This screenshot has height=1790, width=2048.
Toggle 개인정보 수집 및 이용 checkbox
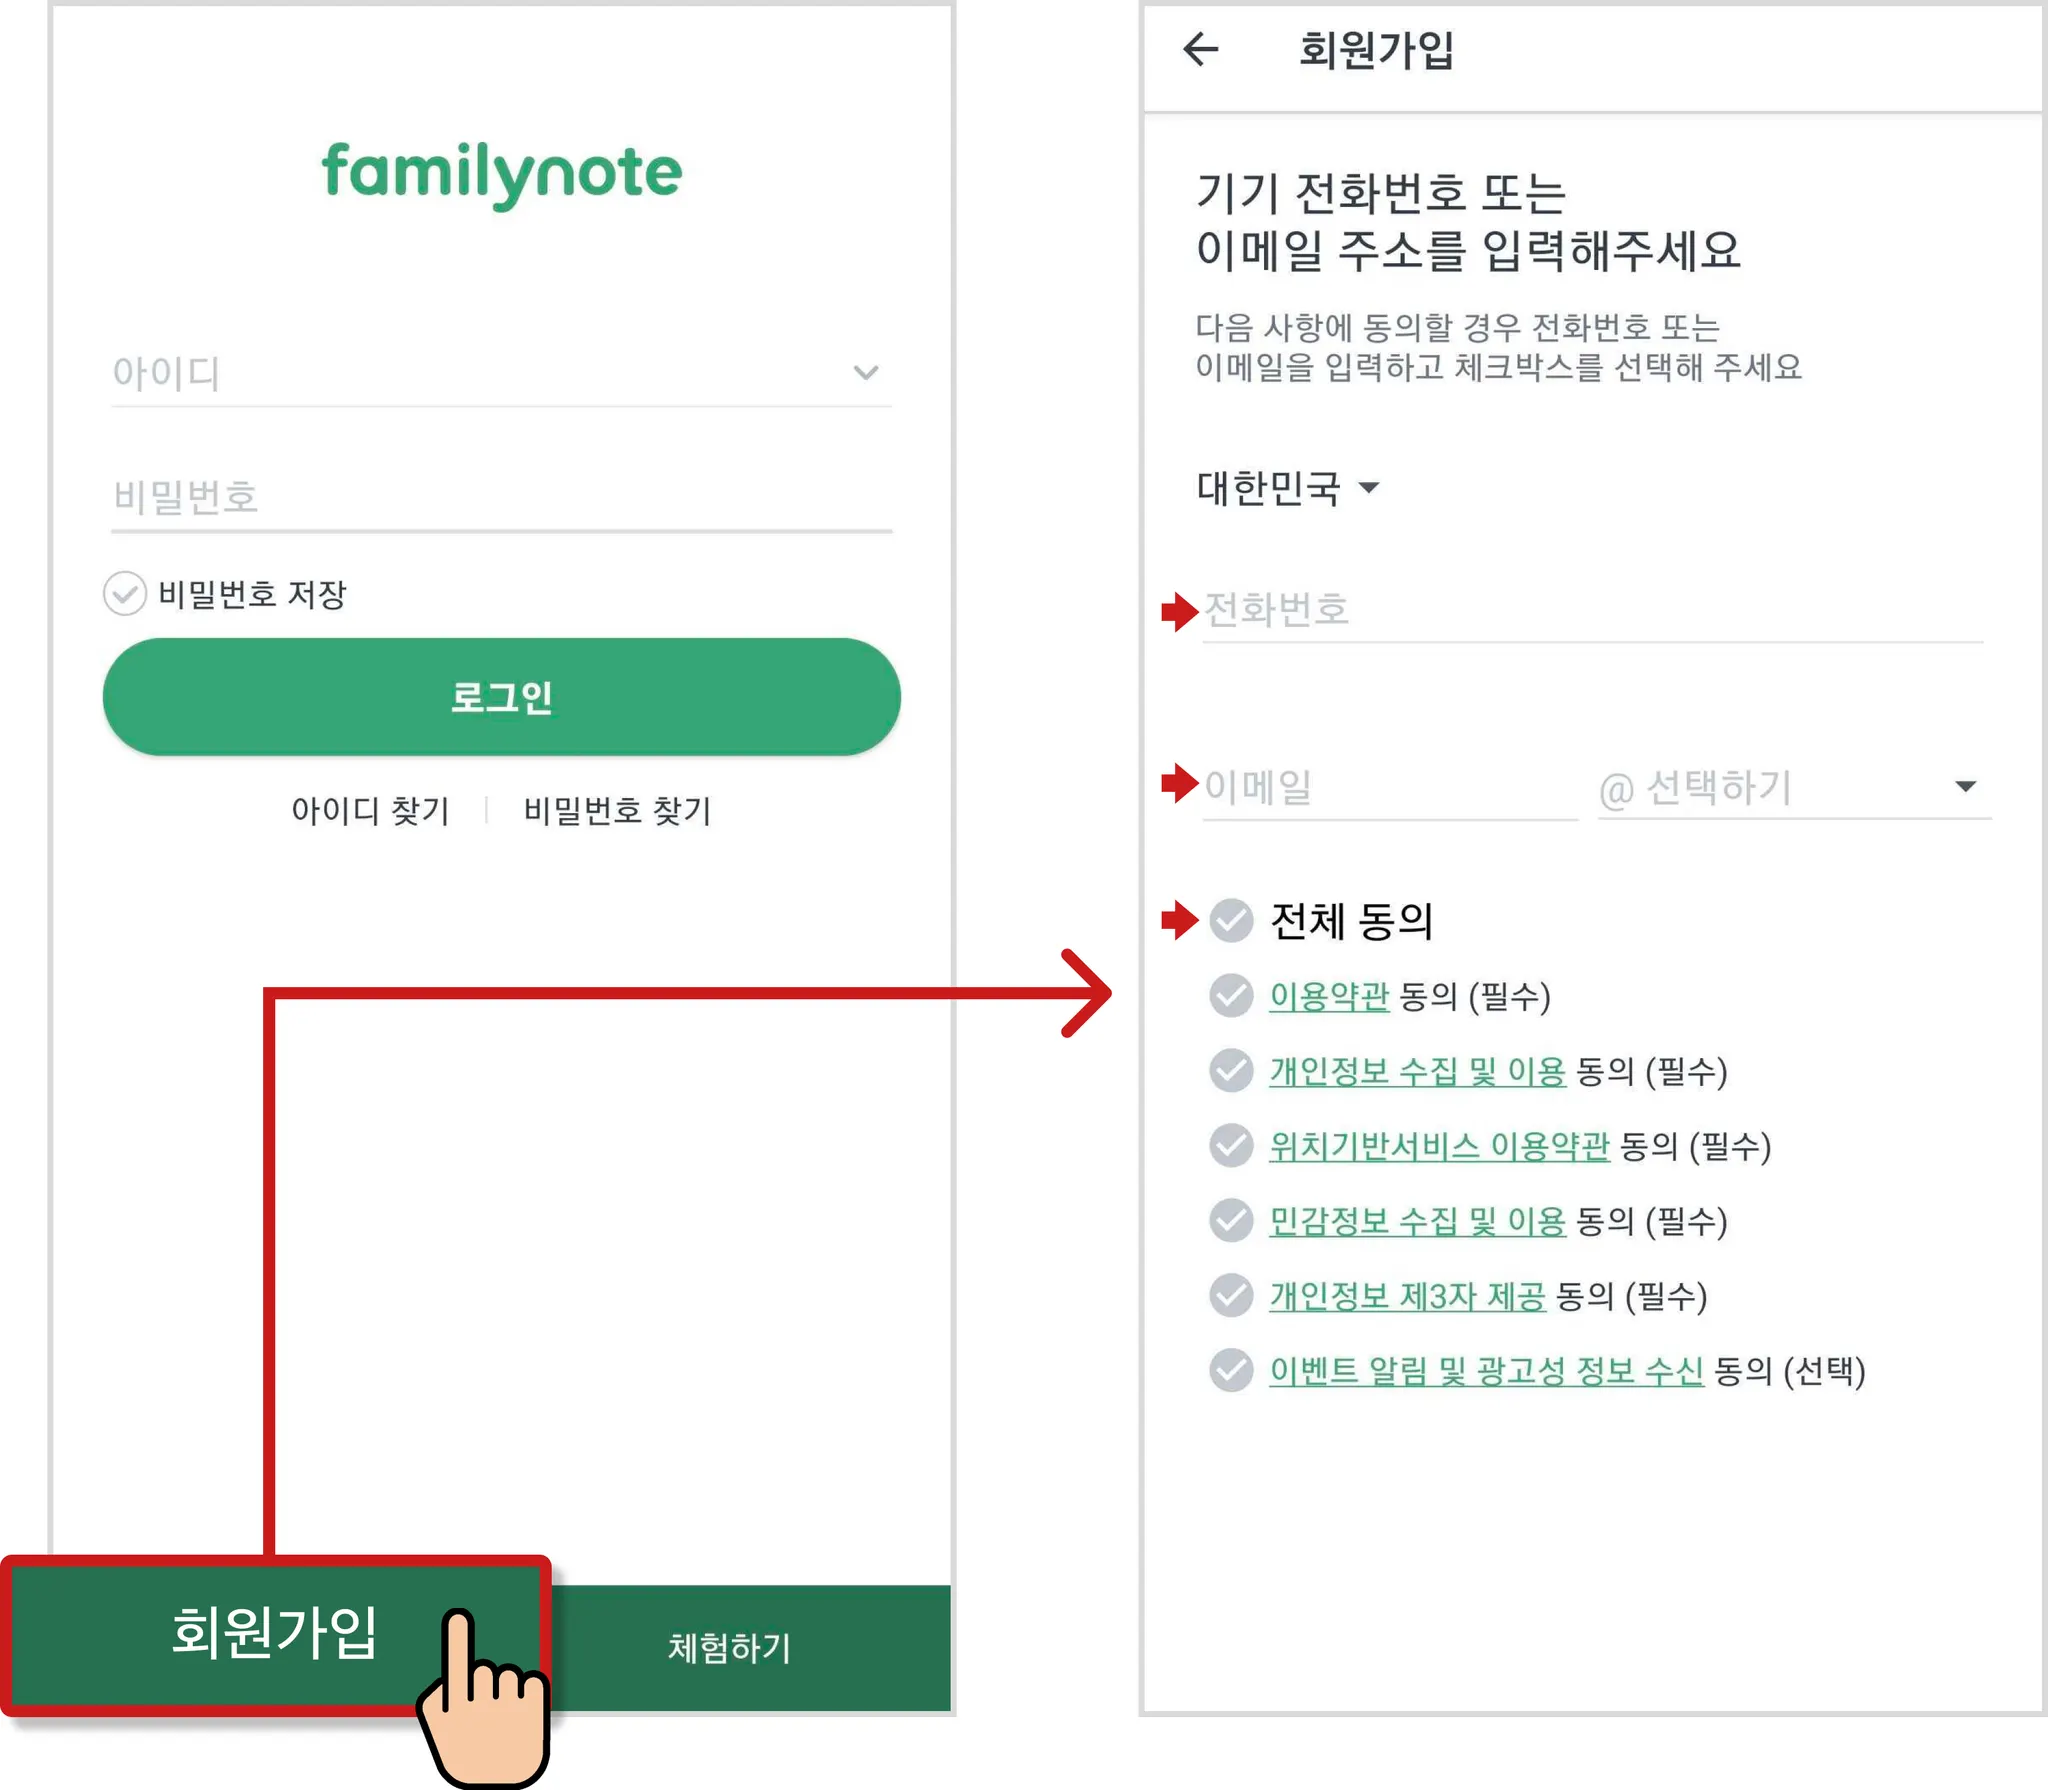point(1231,1071)
